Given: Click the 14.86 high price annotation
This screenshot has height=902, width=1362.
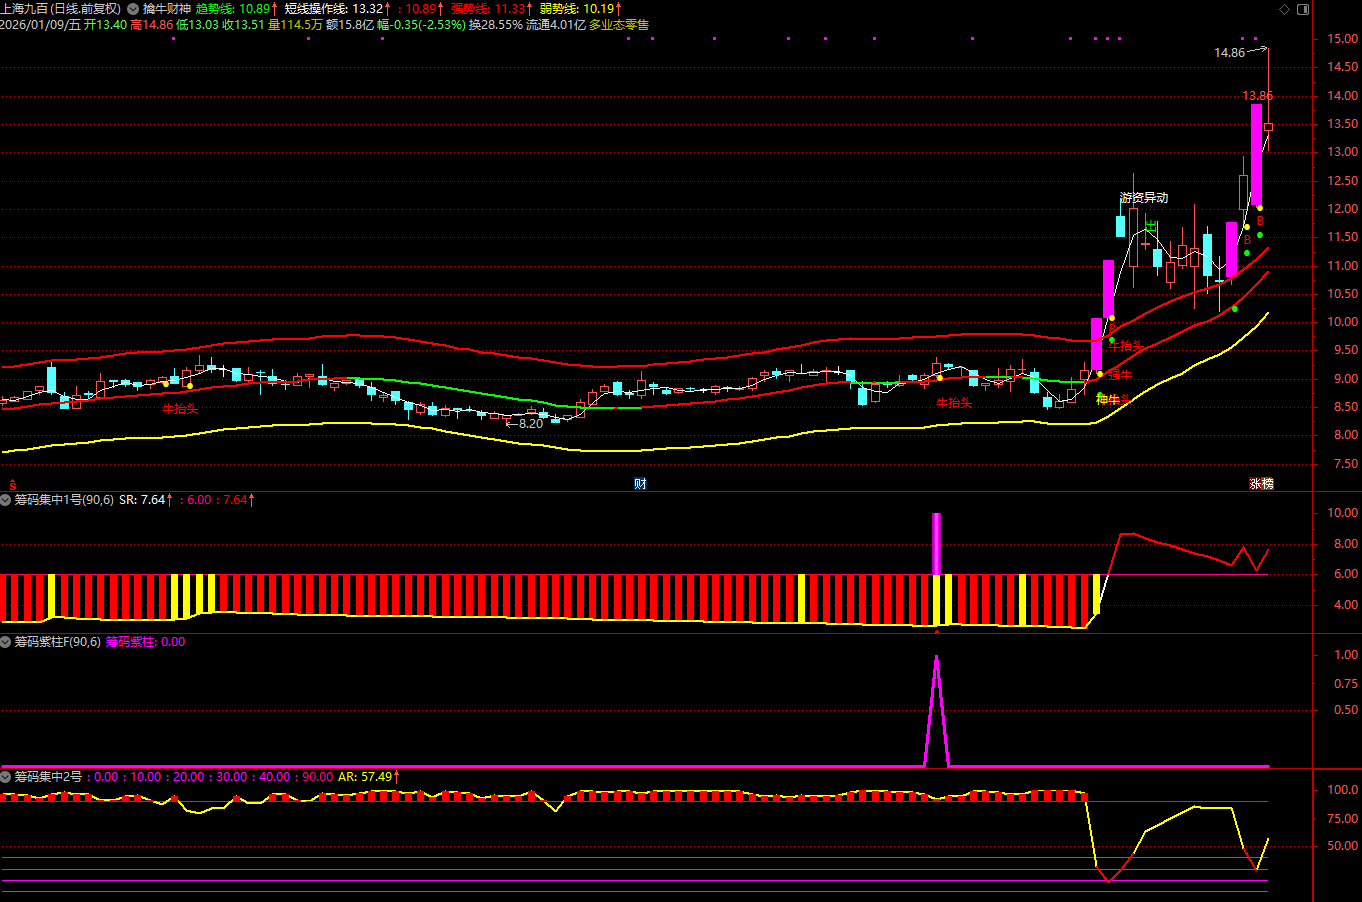Looking at the screenshot, I should coord(1229,53).
